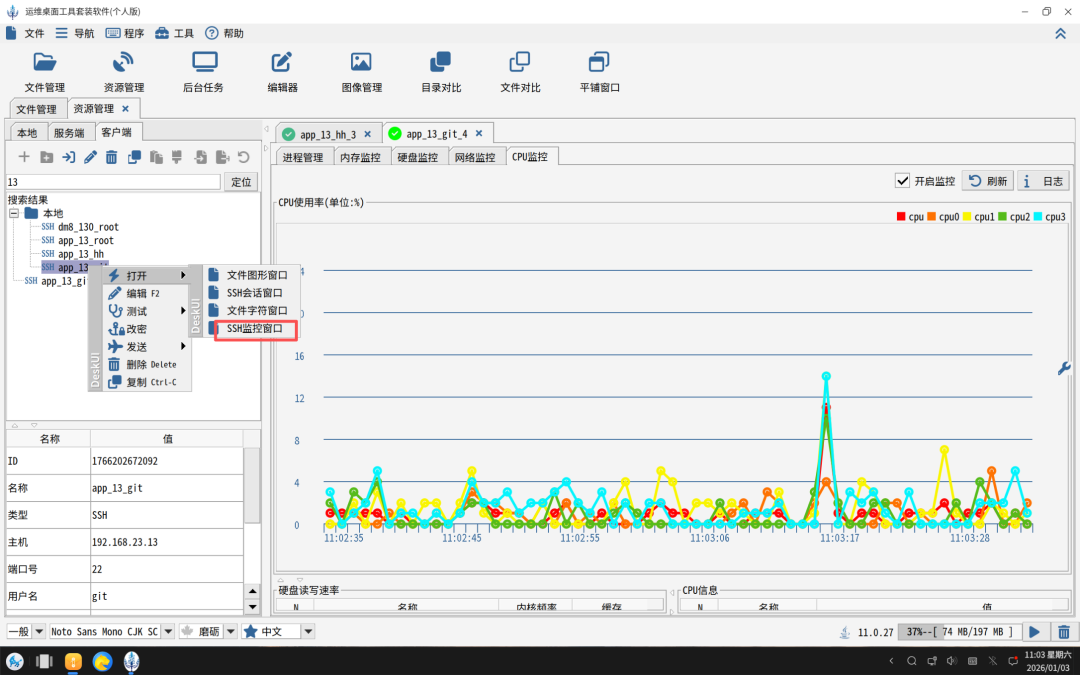Image resolution: width=1080 pixels, height=675 pixels.
Task: Click the 定位 locate button
Action: click(x=241, y=182)
